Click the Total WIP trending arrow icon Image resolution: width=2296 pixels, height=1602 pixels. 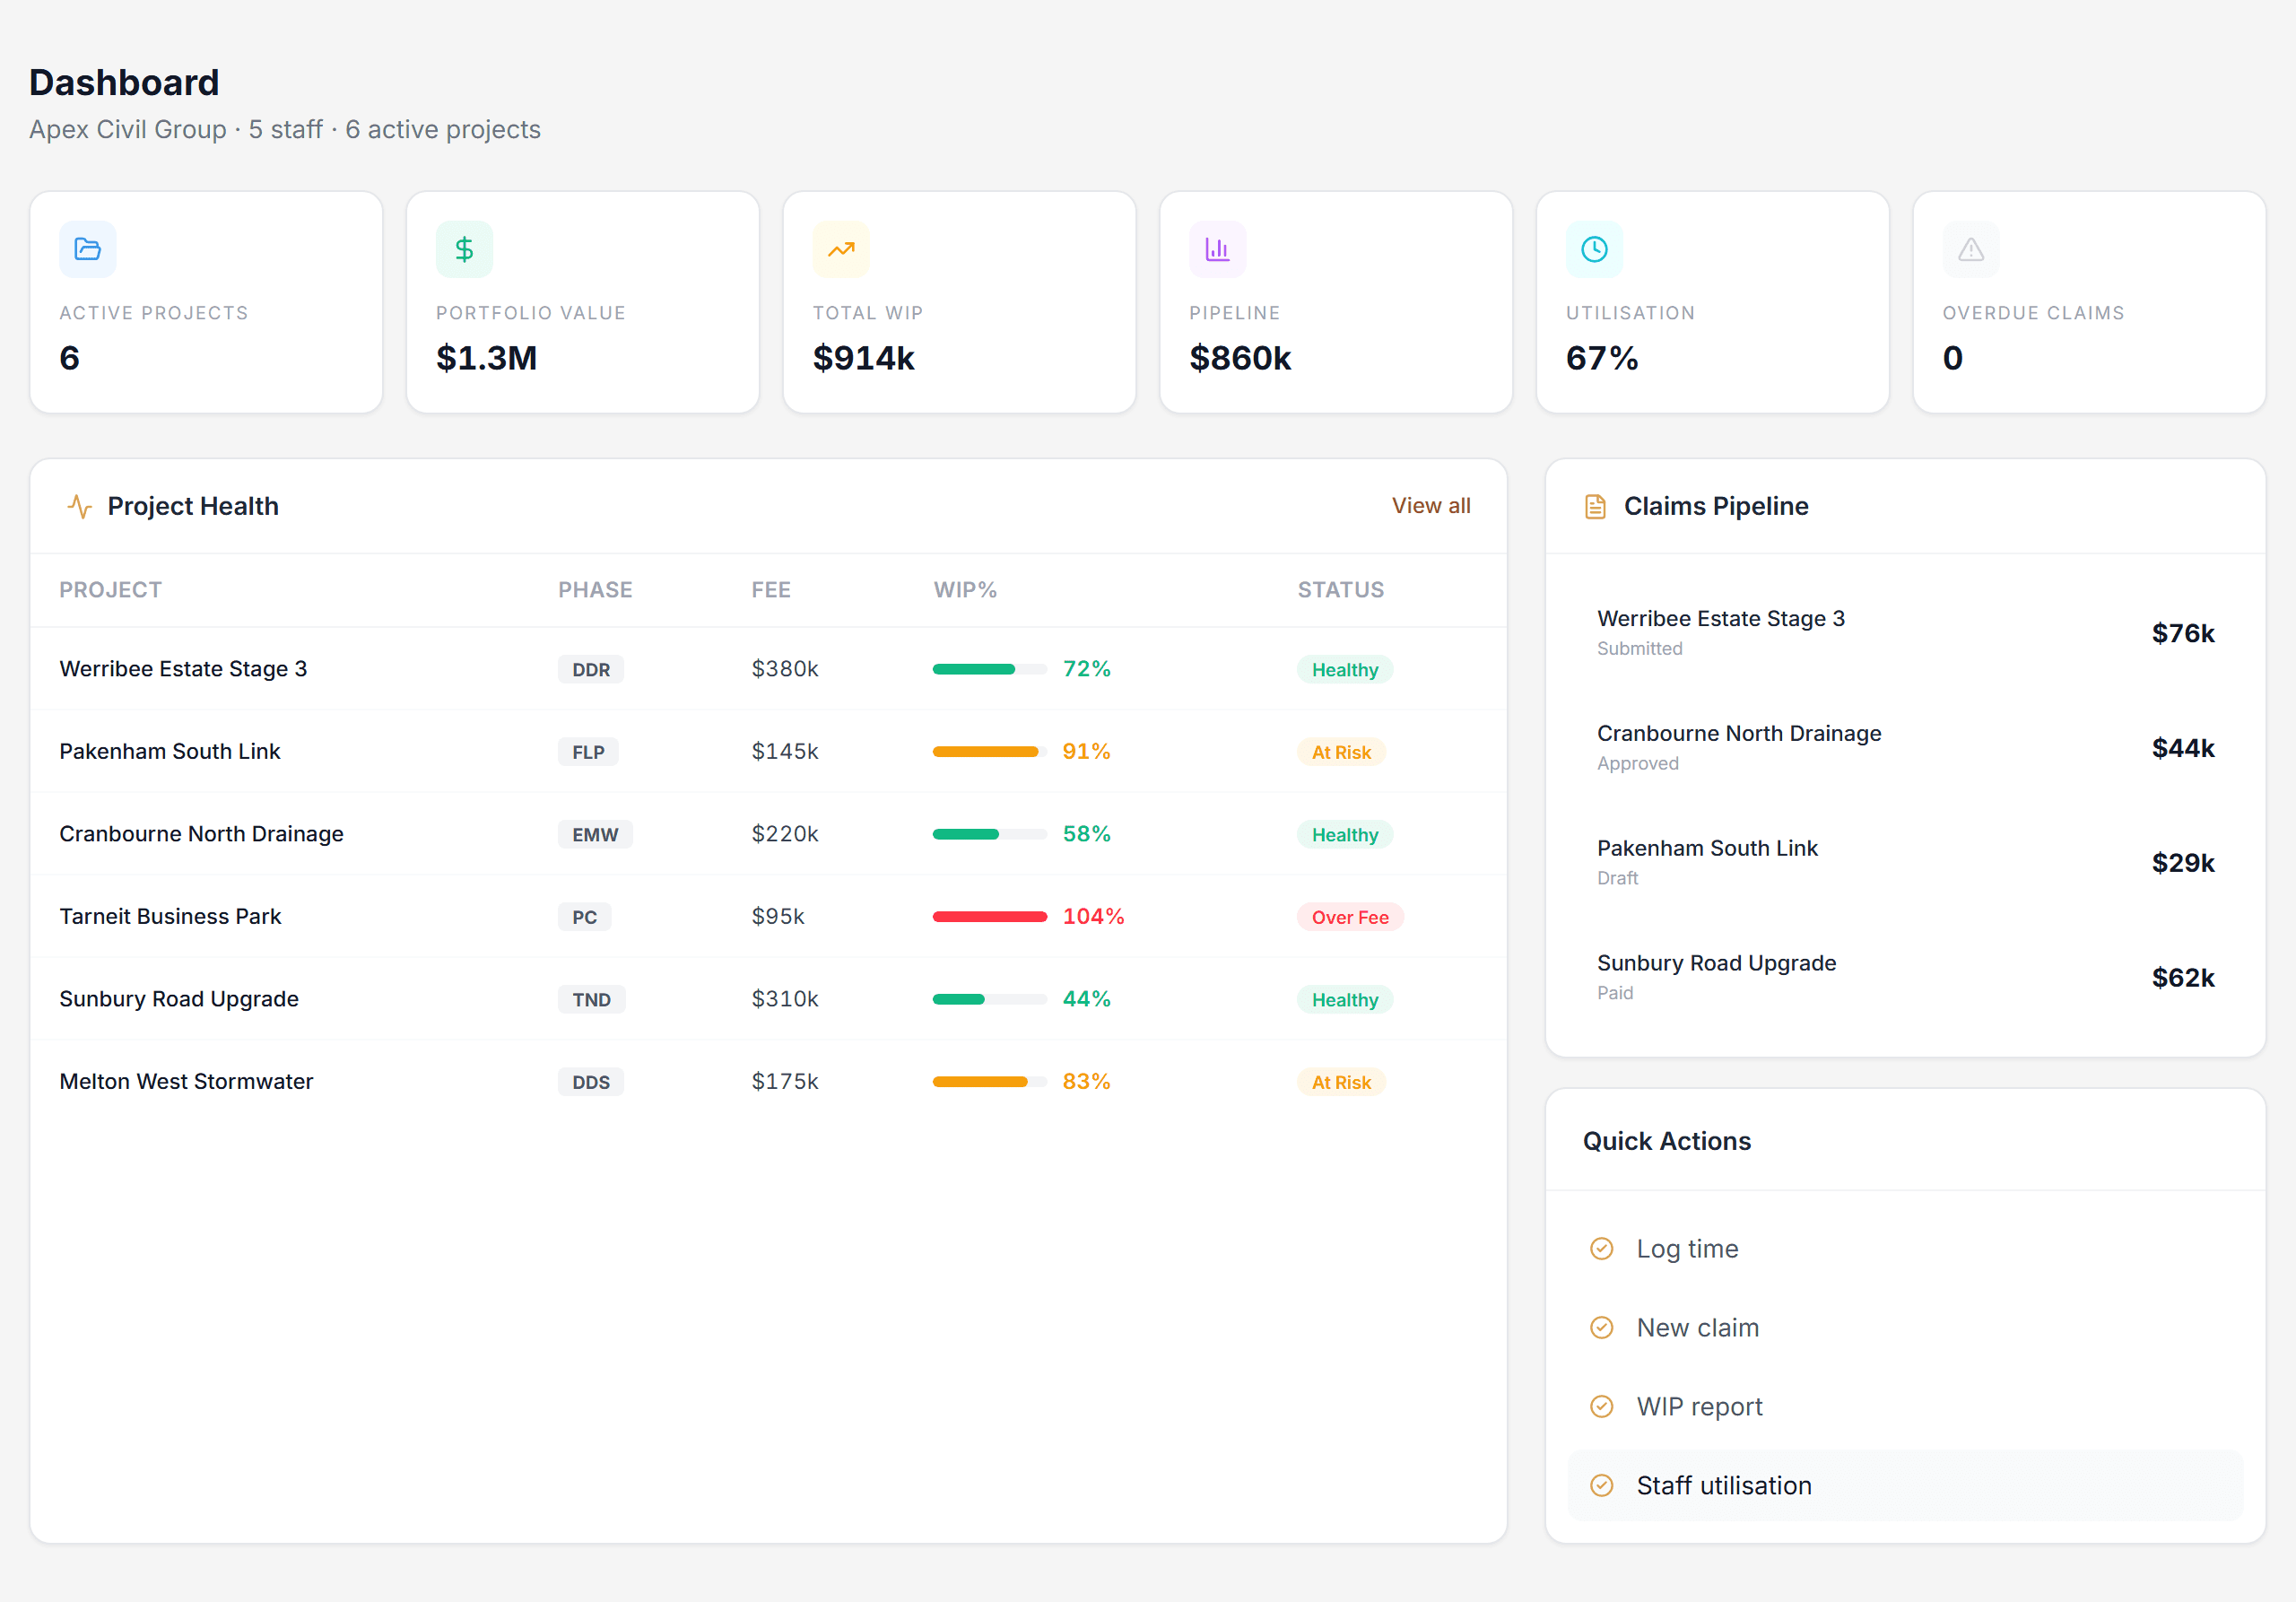point(841,249)
